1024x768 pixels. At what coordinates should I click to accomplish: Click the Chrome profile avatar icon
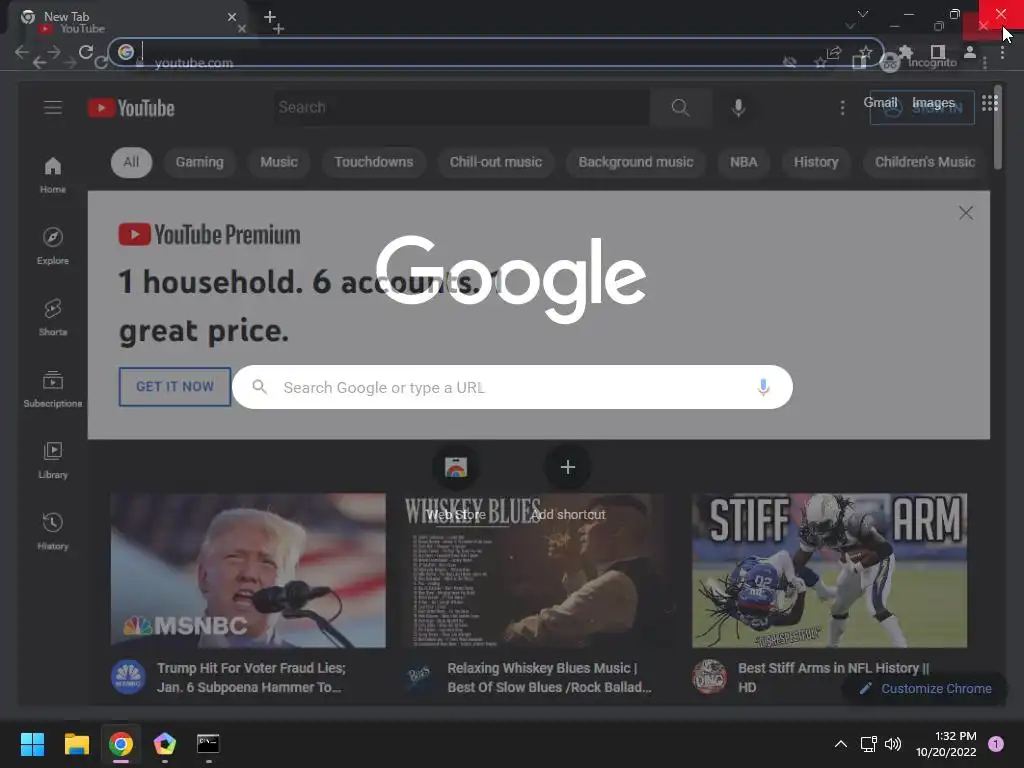click(x=970, y=52)
